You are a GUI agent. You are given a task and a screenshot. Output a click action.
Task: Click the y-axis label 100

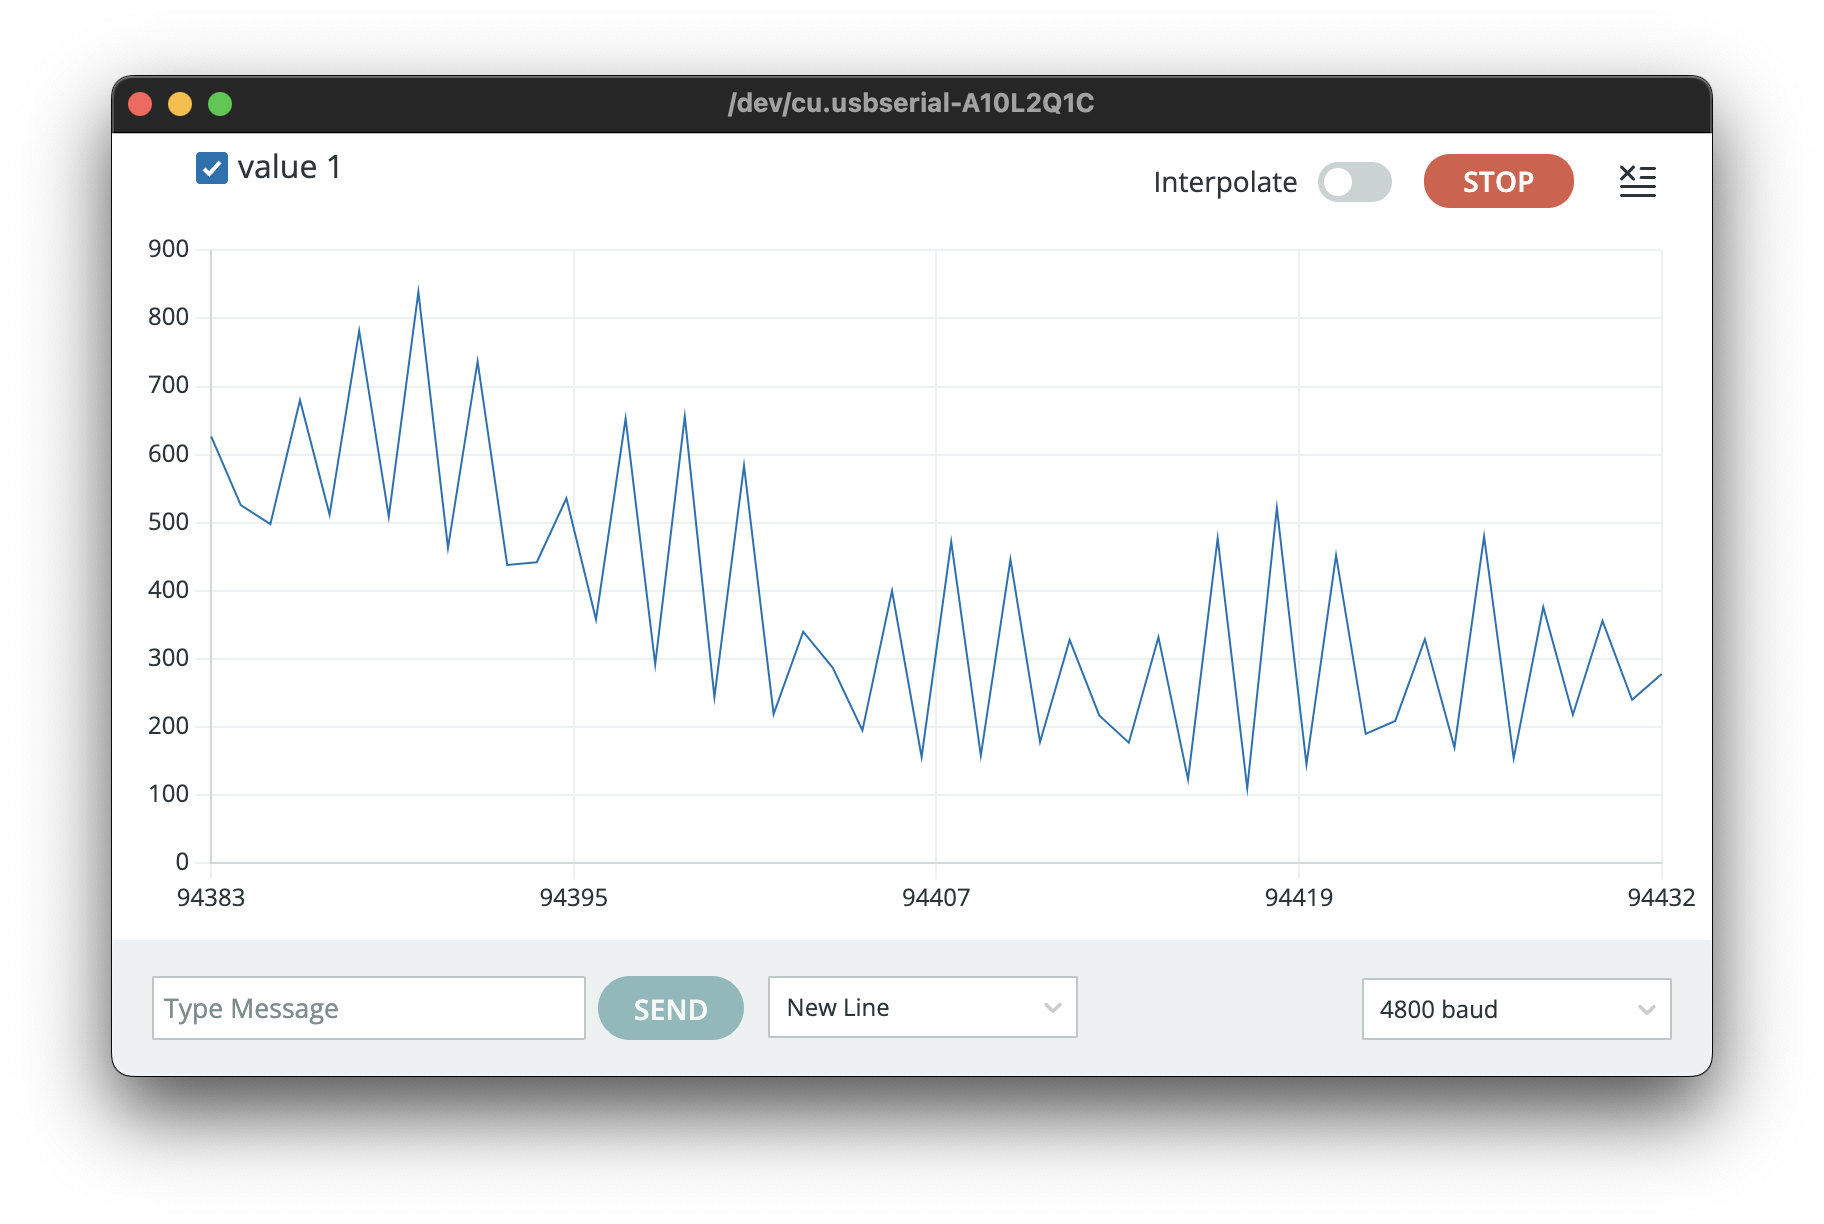coord(168,794)
